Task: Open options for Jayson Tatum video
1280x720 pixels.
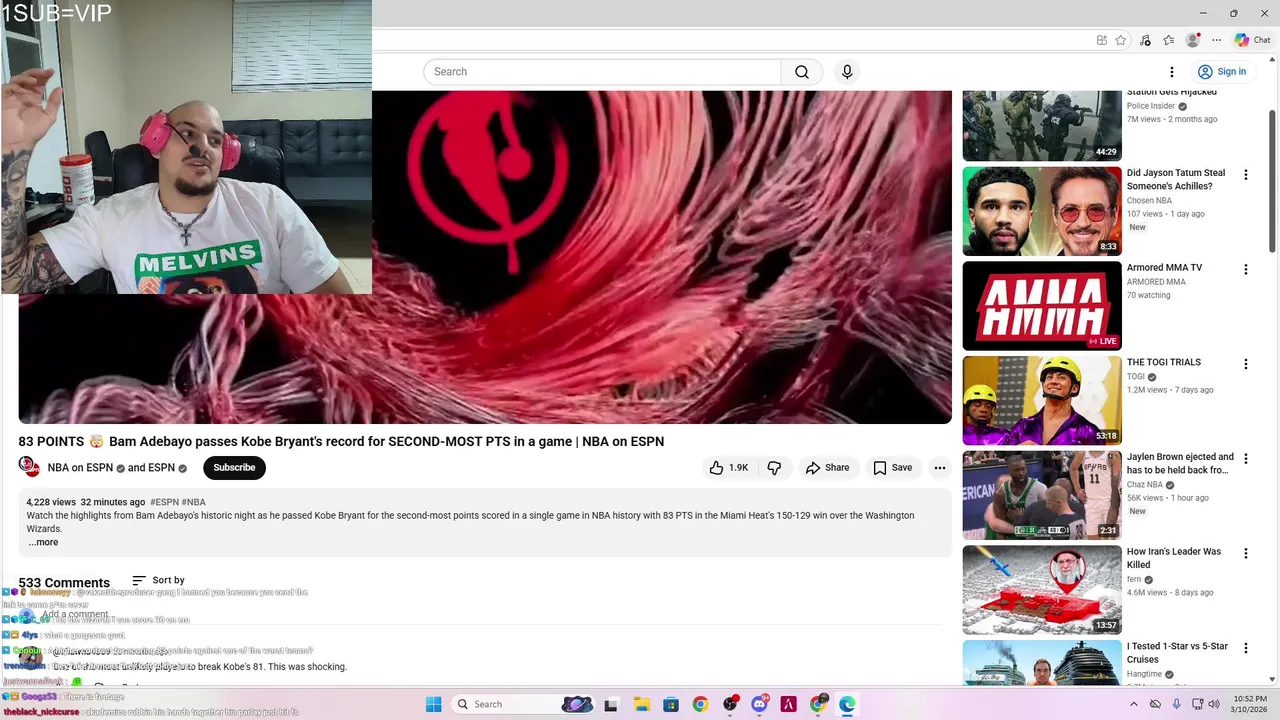Action: point(1246,175)
